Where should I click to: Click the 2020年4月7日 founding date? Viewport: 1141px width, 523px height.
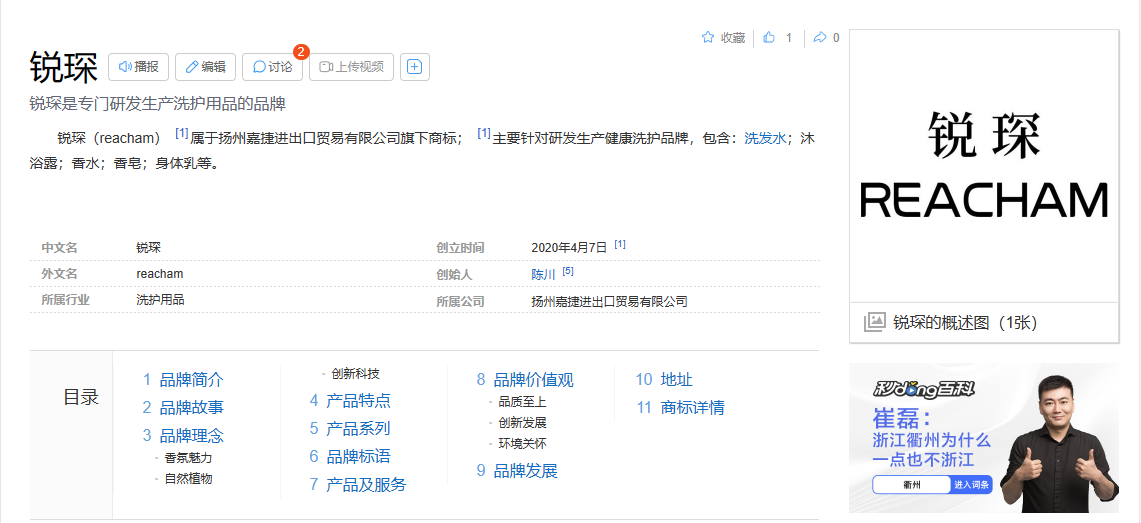(569, 247)
